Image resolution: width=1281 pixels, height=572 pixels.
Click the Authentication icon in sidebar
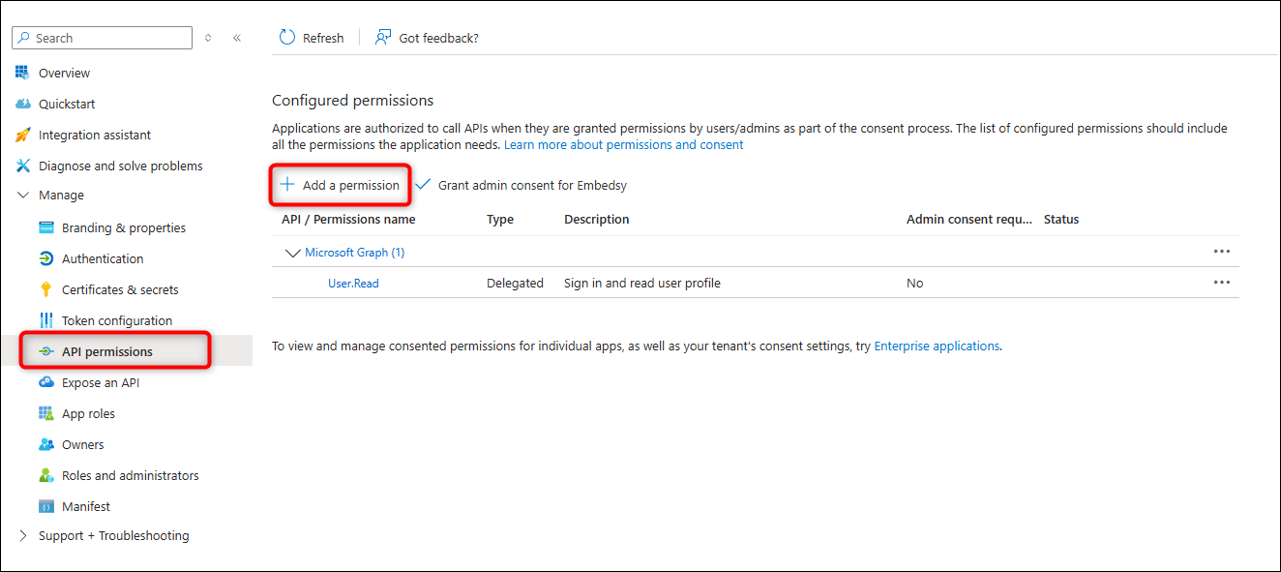point(46,259)
